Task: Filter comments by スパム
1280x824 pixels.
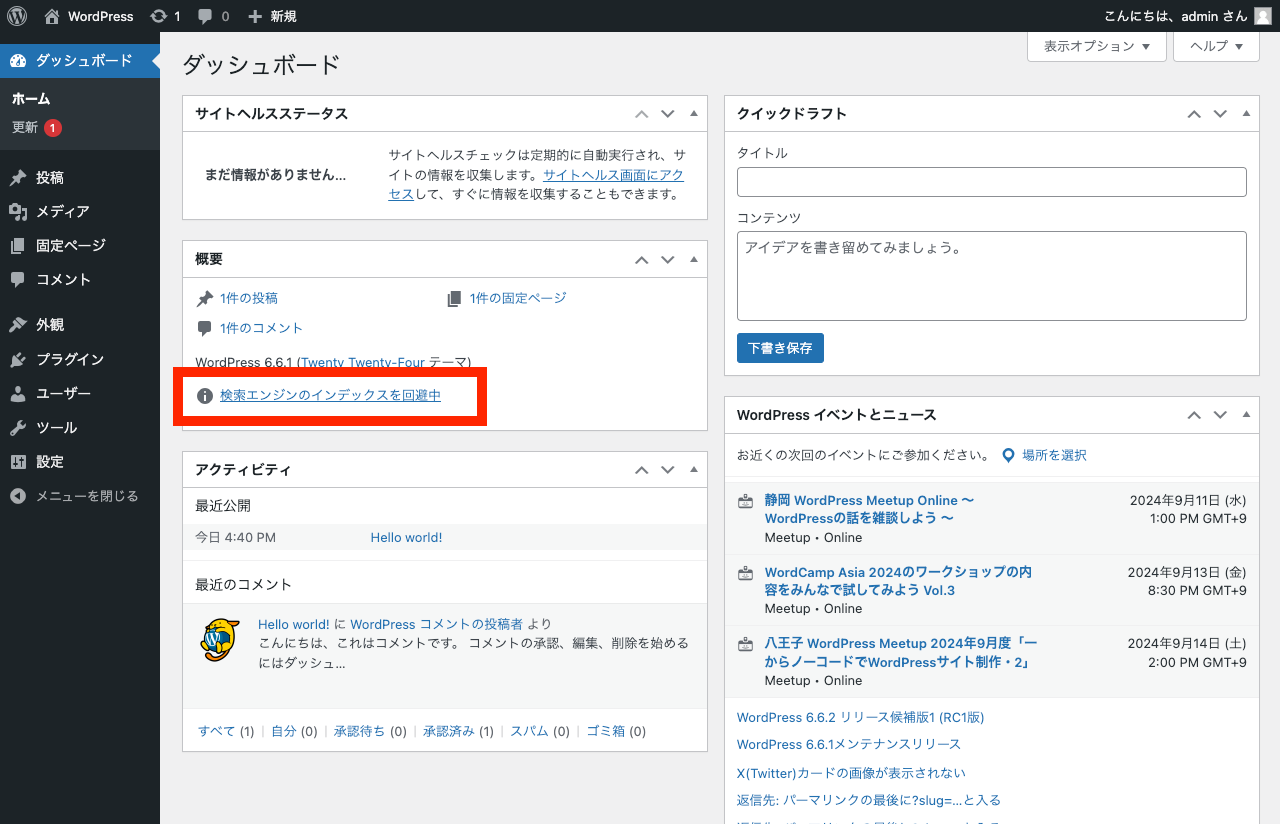Action: 529,731
